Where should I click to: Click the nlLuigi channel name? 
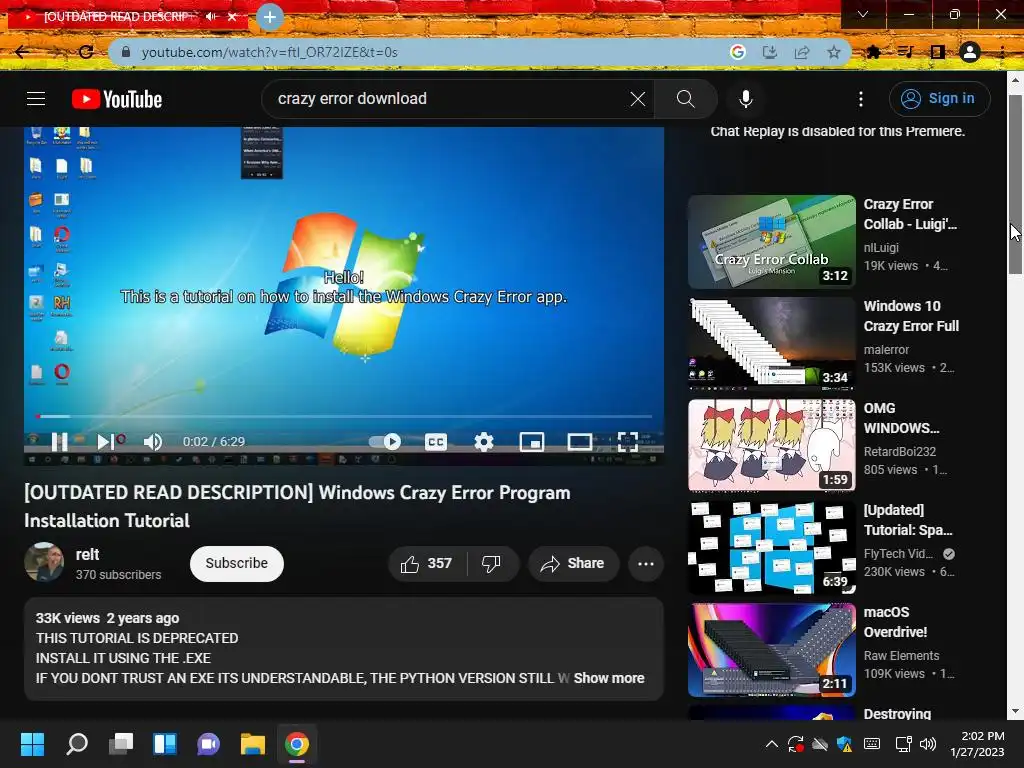[881, 248]
